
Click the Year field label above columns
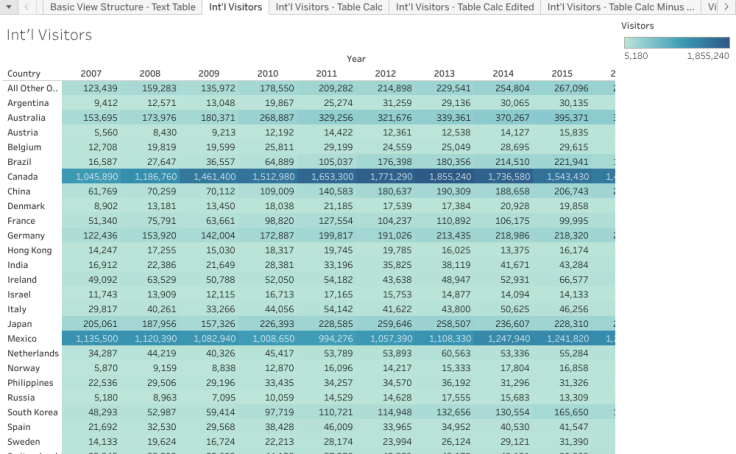[356, 59]
